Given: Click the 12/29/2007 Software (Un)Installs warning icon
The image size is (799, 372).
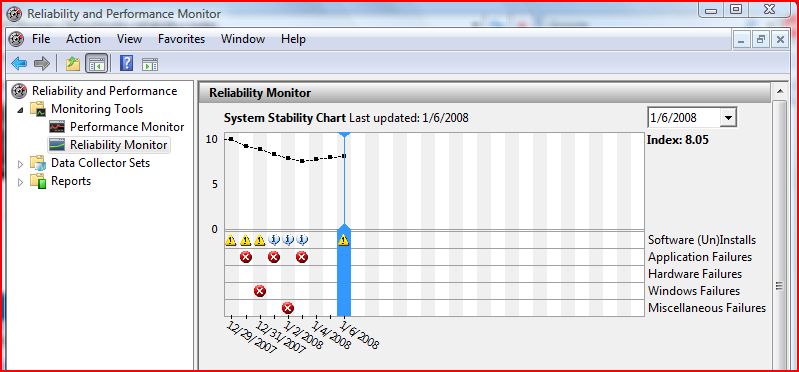Looking at the screenshot, I should point(231,240).
